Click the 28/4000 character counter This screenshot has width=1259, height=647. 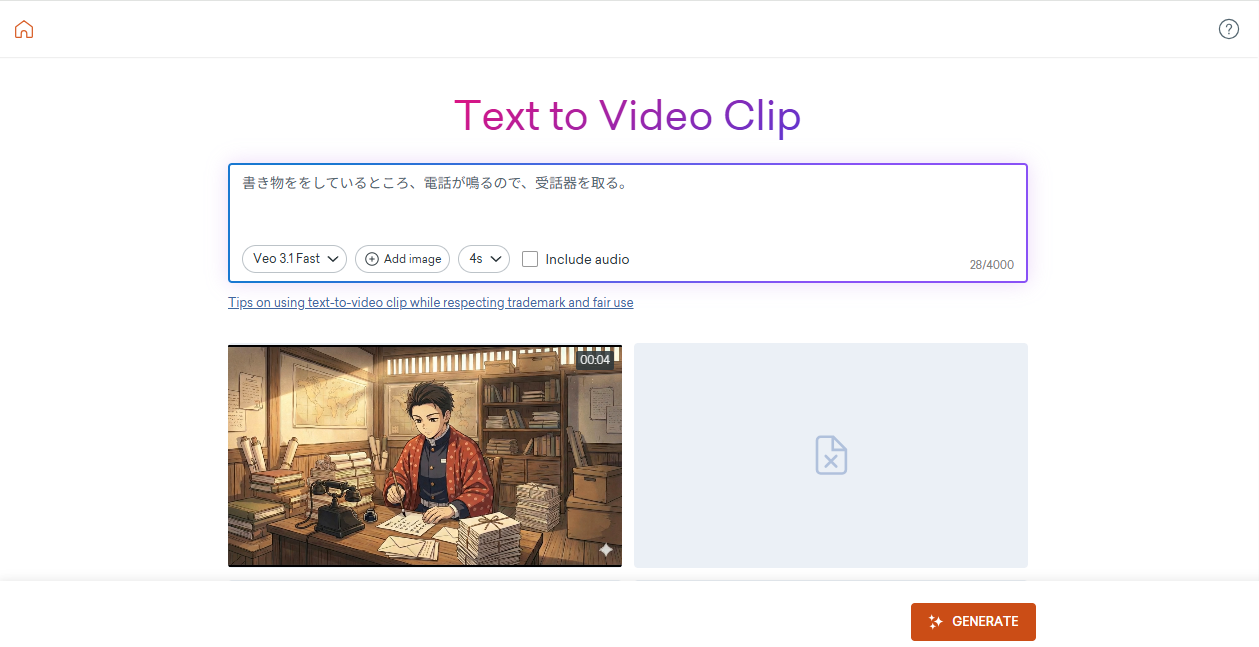(x=992, y=264)
